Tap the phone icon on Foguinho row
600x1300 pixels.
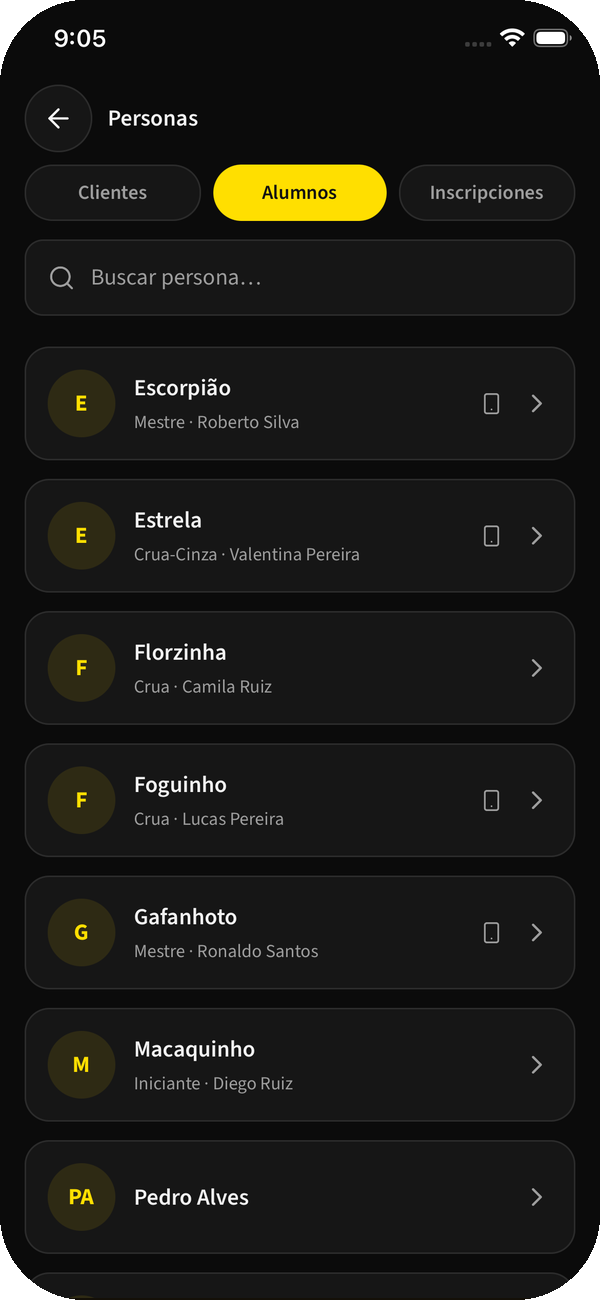click(x=491, y=800)
